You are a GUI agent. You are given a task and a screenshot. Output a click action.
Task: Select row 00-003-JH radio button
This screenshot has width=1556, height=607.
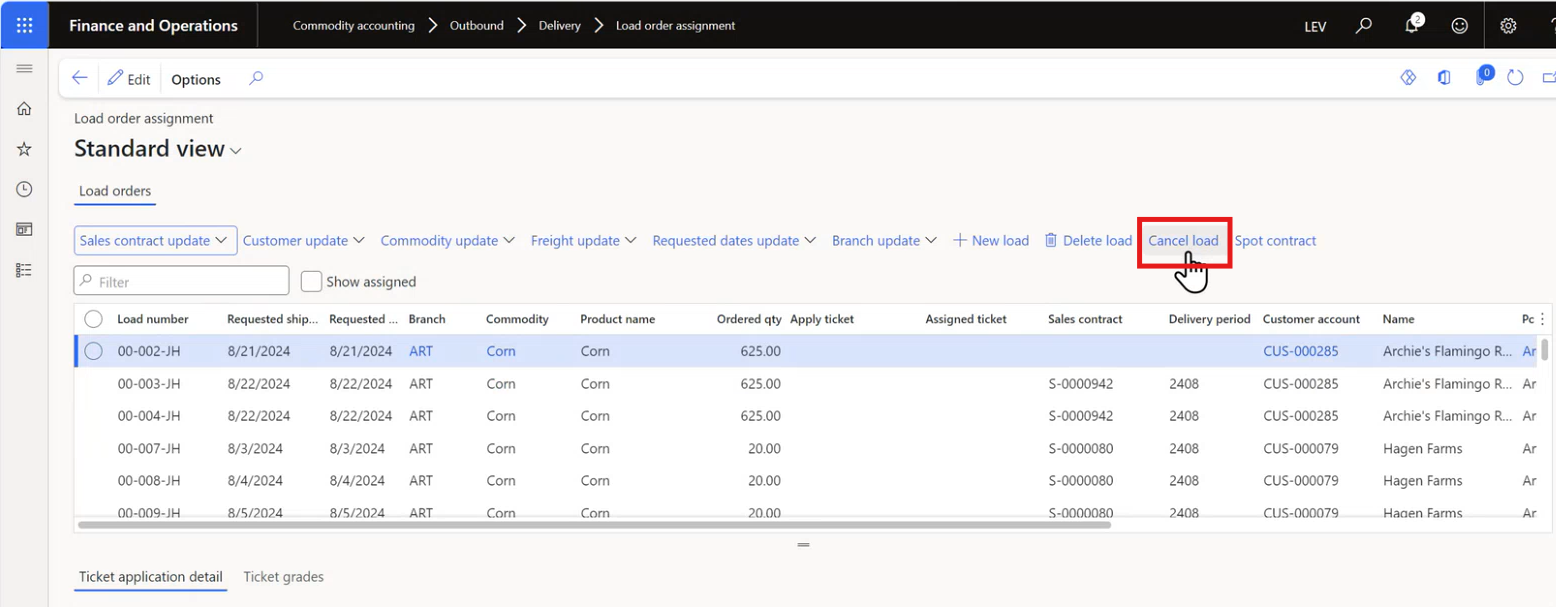click(x=93, y=383)
